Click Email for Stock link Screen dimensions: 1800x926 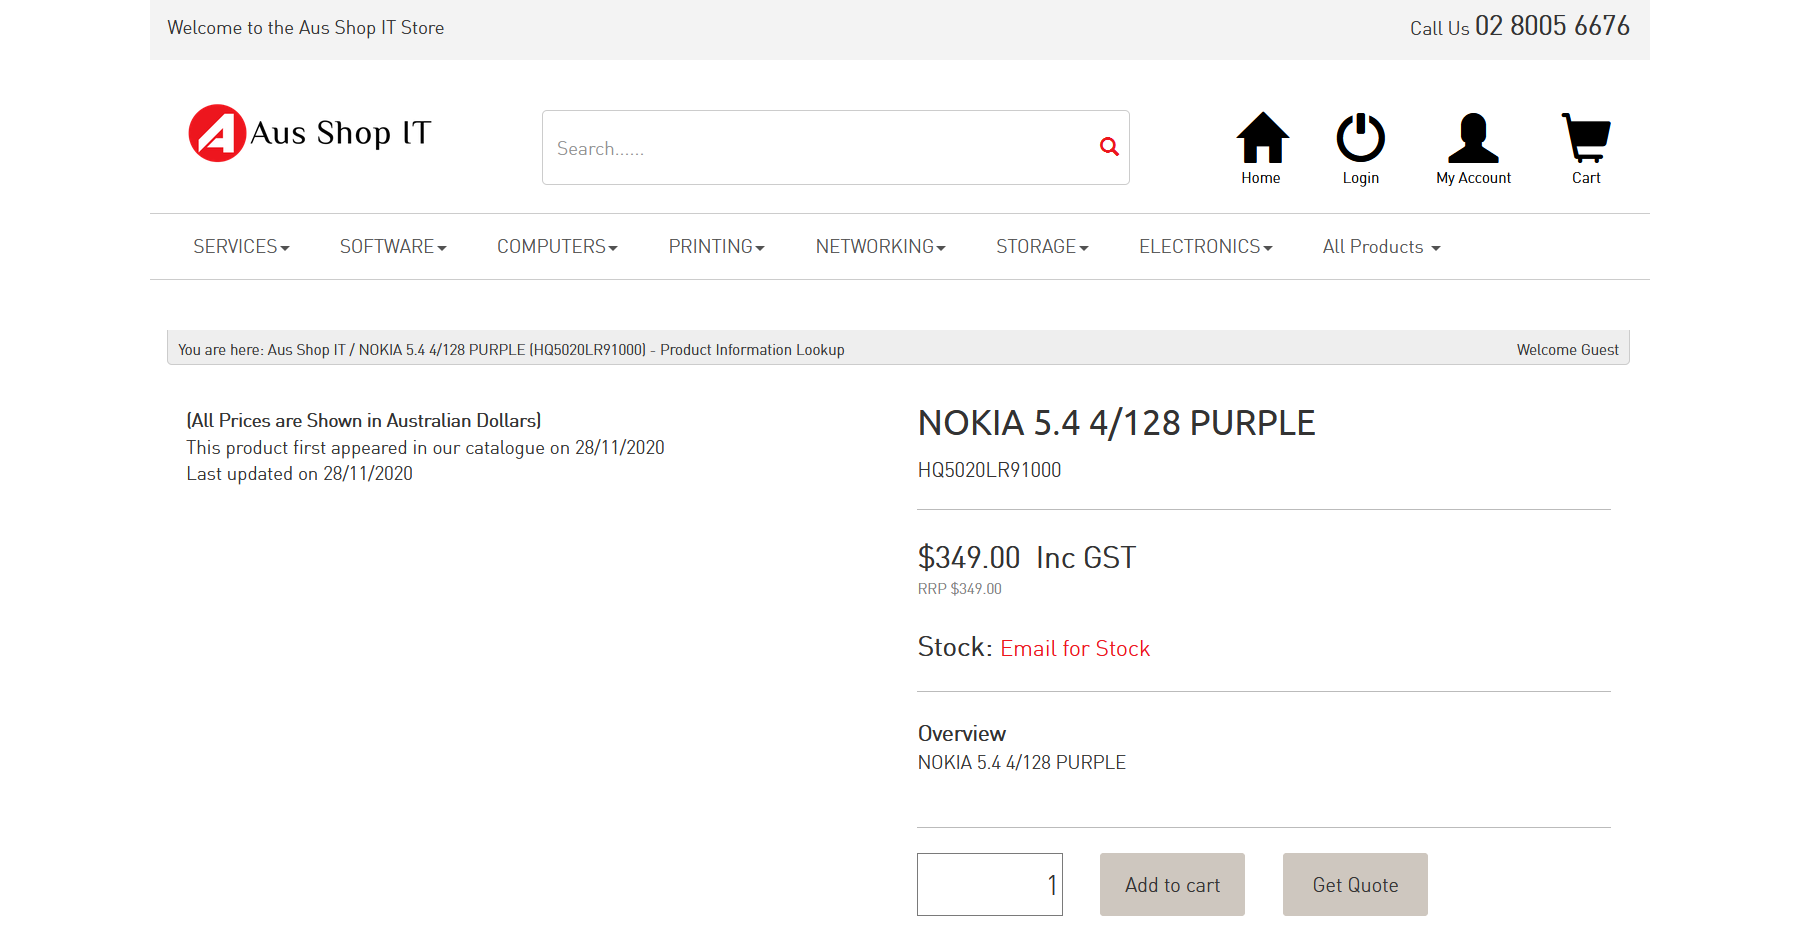1075,649
